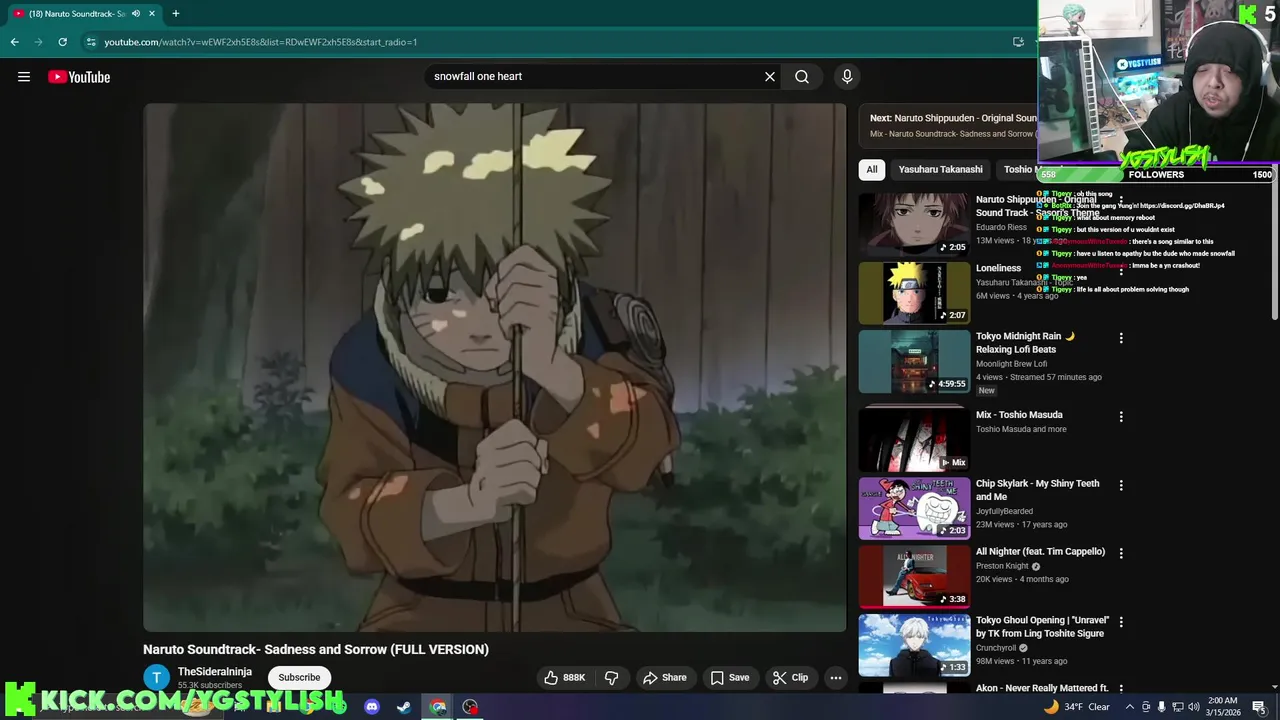Run search with the magnifier button

(802, 76)
